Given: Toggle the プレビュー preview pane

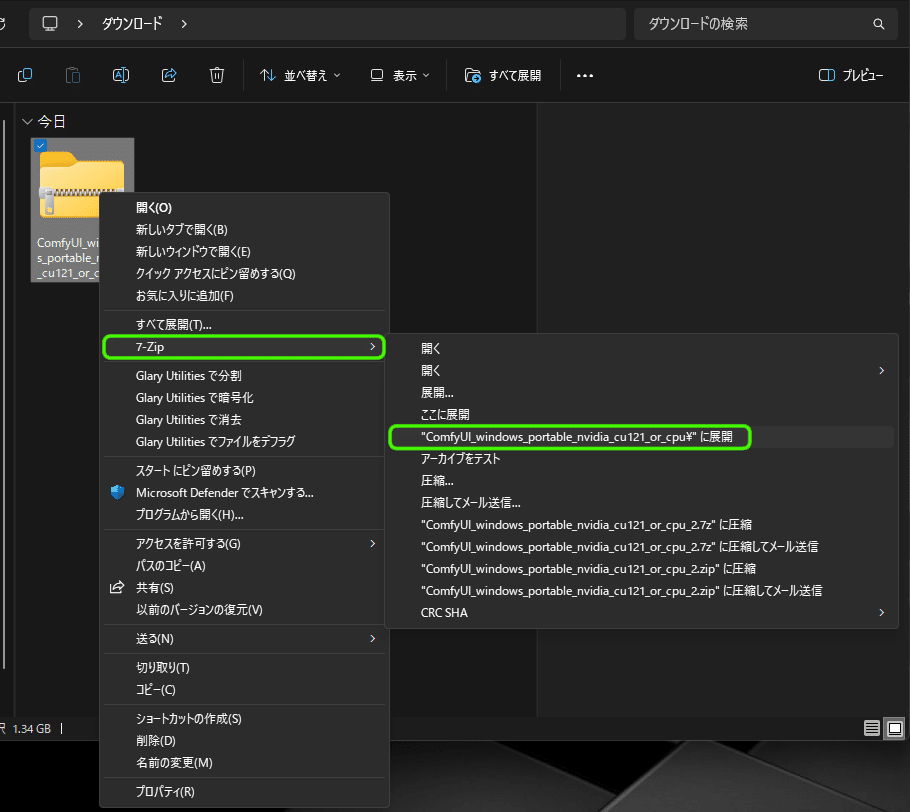Looking at the screenshot, I should (x=851, y=75).
